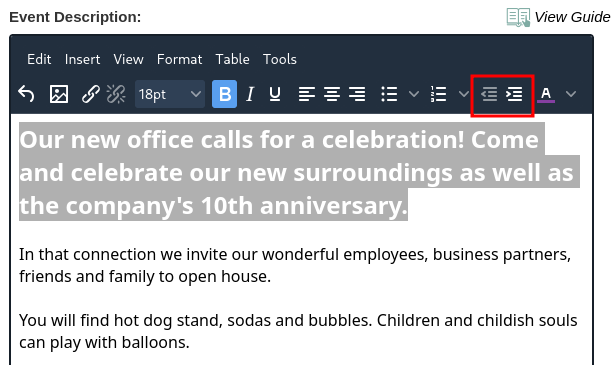The width and height of the screenshot is (616, 365).
Task: Insert an image with the picture icon
Action: click(x=59, y=94)
